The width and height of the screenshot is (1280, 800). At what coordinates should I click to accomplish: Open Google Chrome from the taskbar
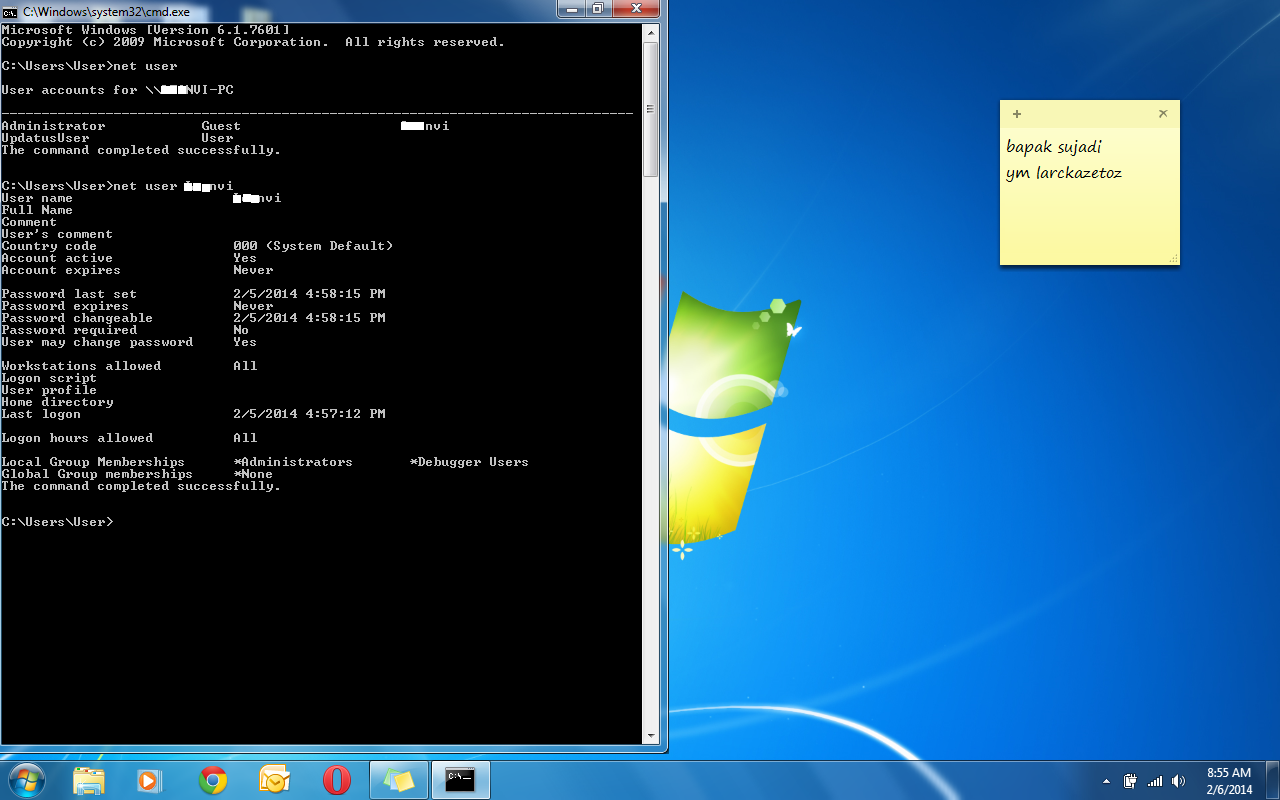[x=212, y=780]
